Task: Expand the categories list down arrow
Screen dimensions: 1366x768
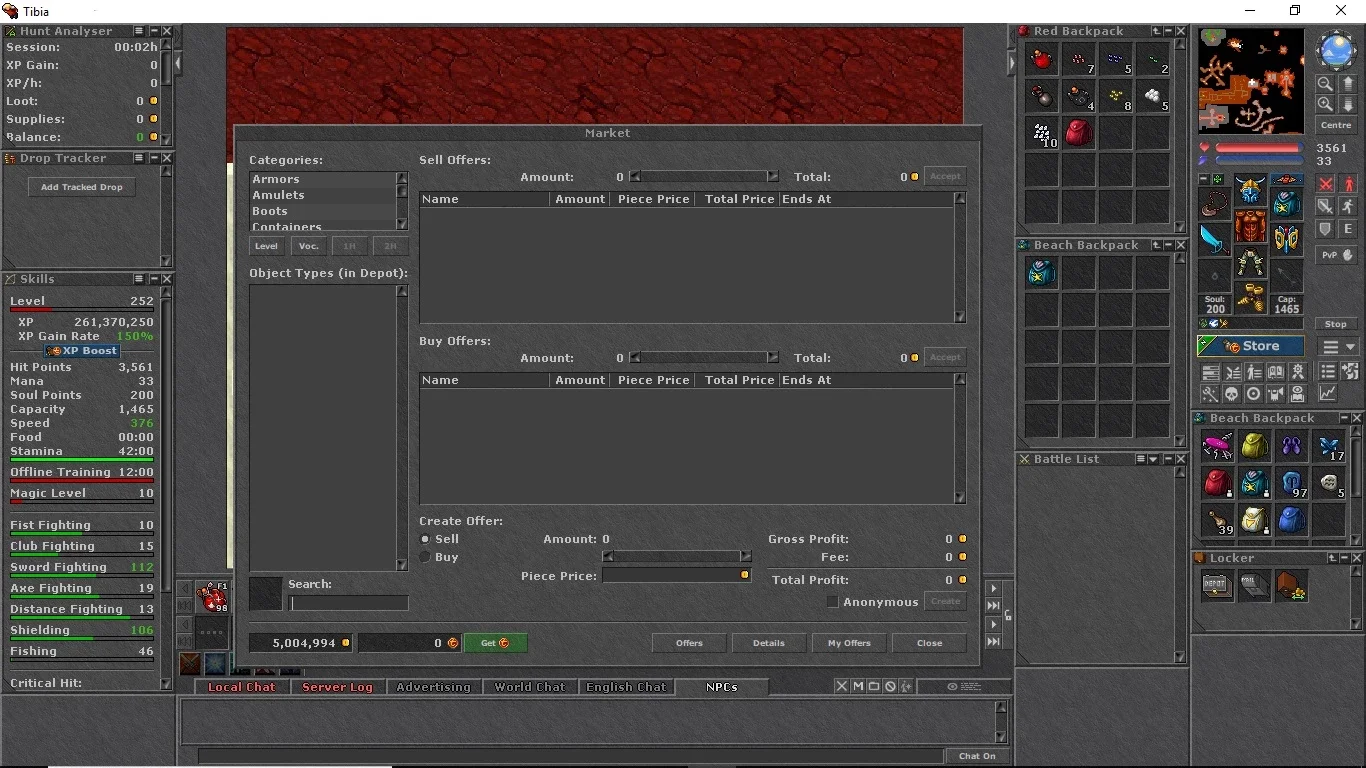Action: coord(402,225)
